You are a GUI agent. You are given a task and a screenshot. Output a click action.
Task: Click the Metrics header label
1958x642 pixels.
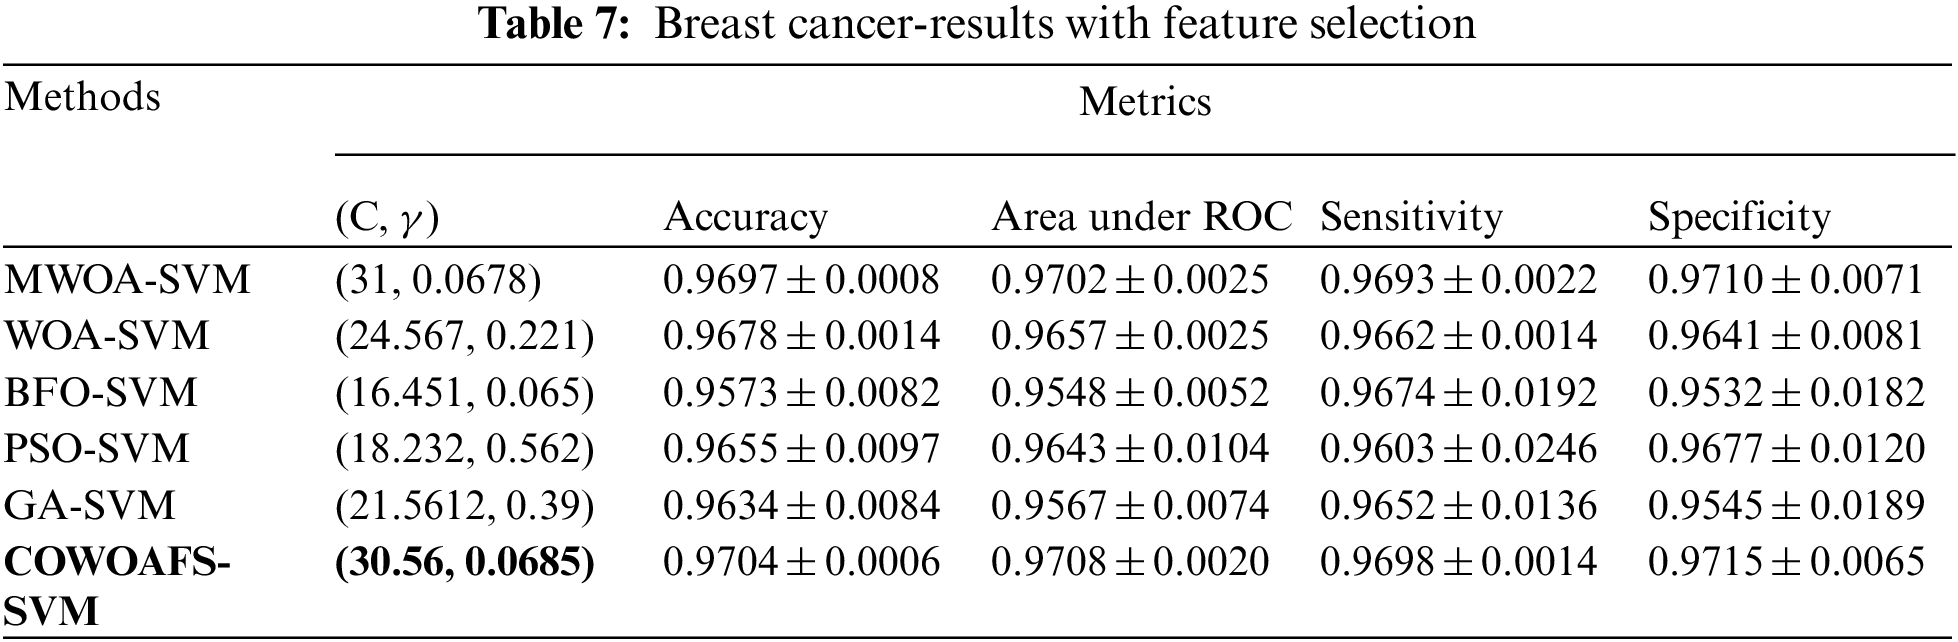(1145, 102)
